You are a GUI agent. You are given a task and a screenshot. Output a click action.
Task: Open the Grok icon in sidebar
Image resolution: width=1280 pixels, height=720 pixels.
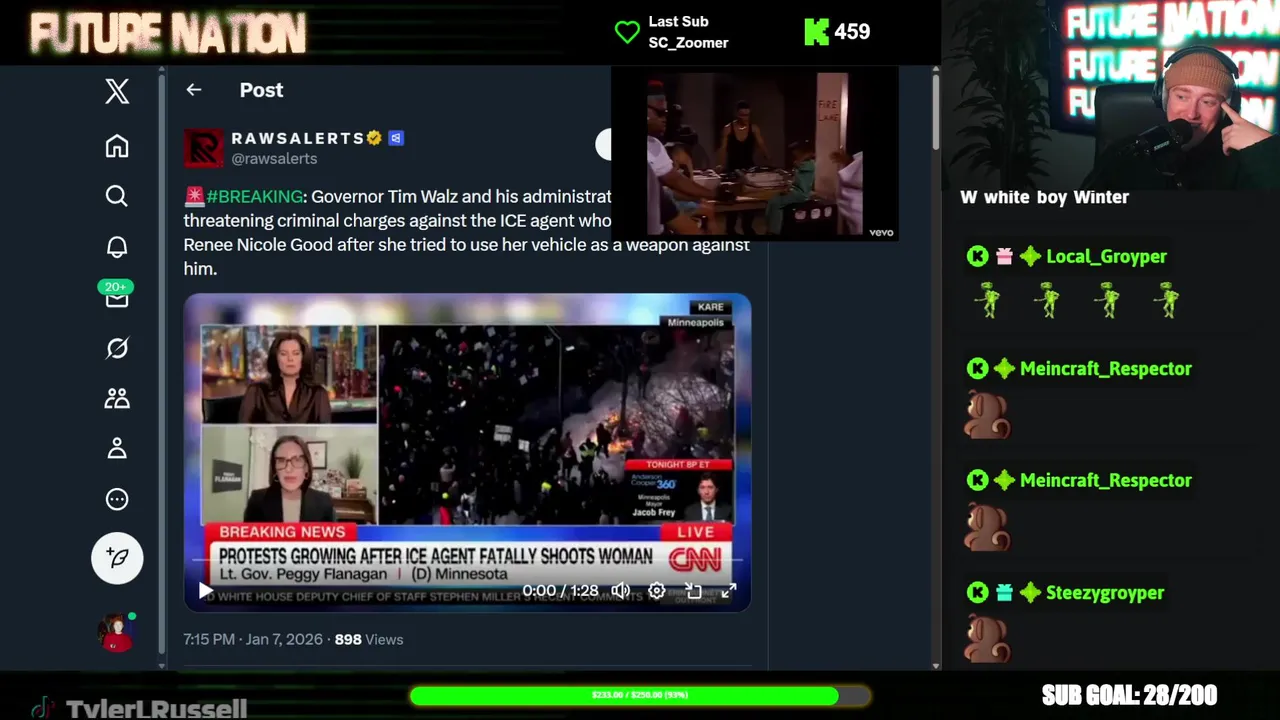pos(117,348)
